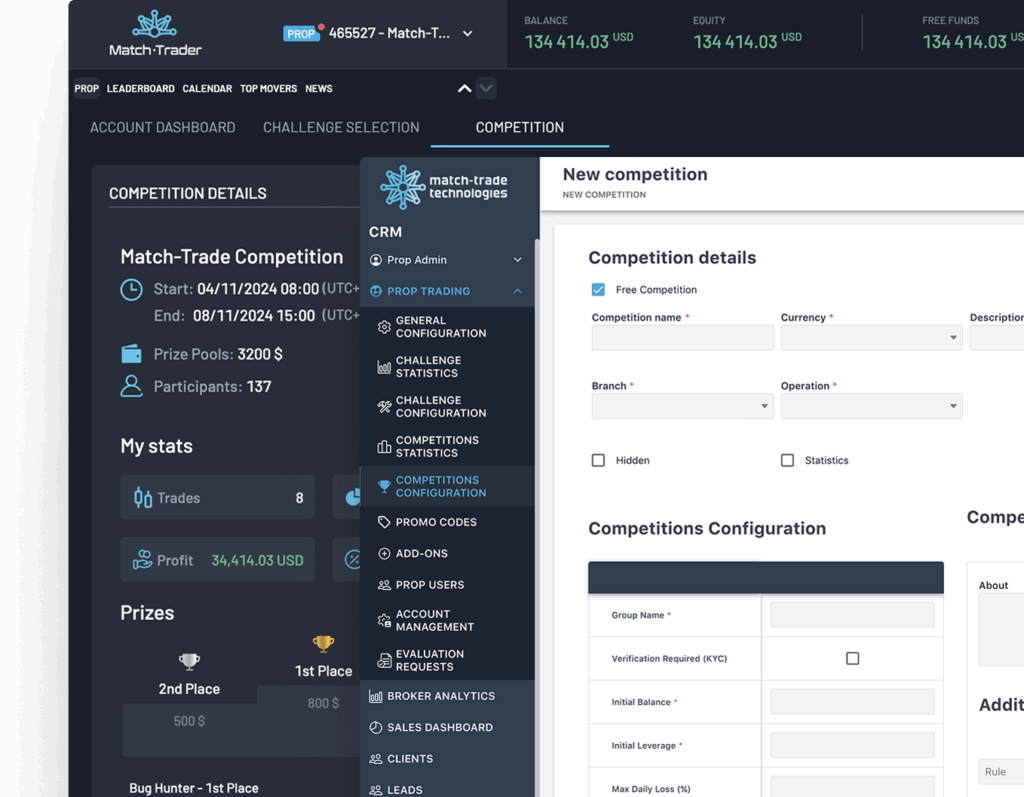Check Verification Required (KYC)
This screenshot has width=1024, height=797.
pos(852,658)
